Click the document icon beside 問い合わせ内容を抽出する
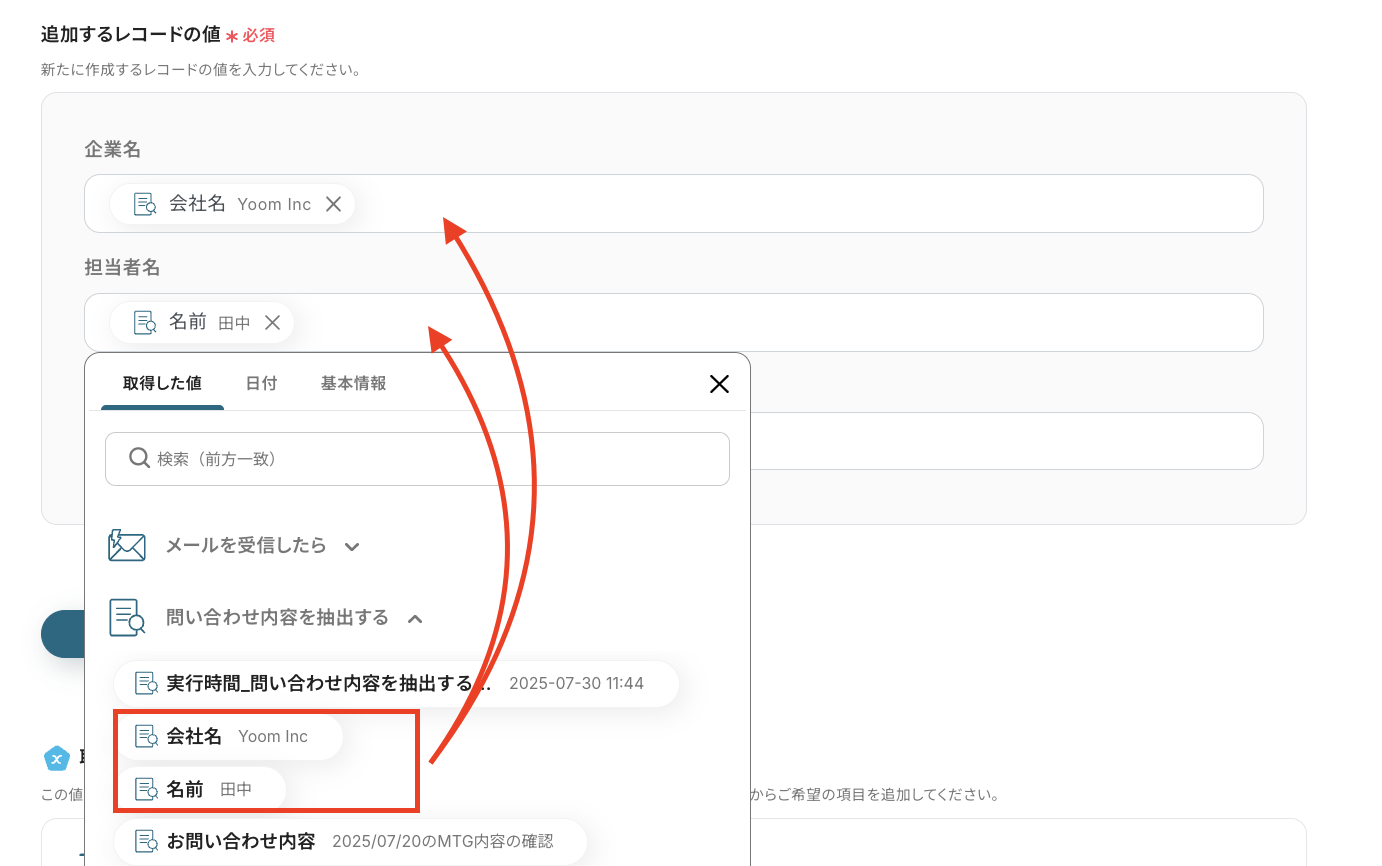Image resolution: width=1382 pixels, height=866 pixels. (127, 618)
